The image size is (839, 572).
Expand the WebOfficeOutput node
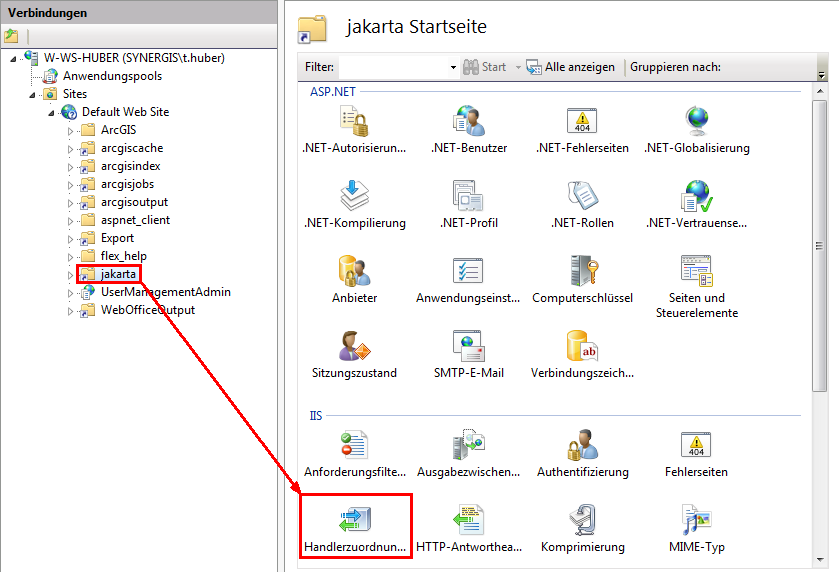coord(70,311)
